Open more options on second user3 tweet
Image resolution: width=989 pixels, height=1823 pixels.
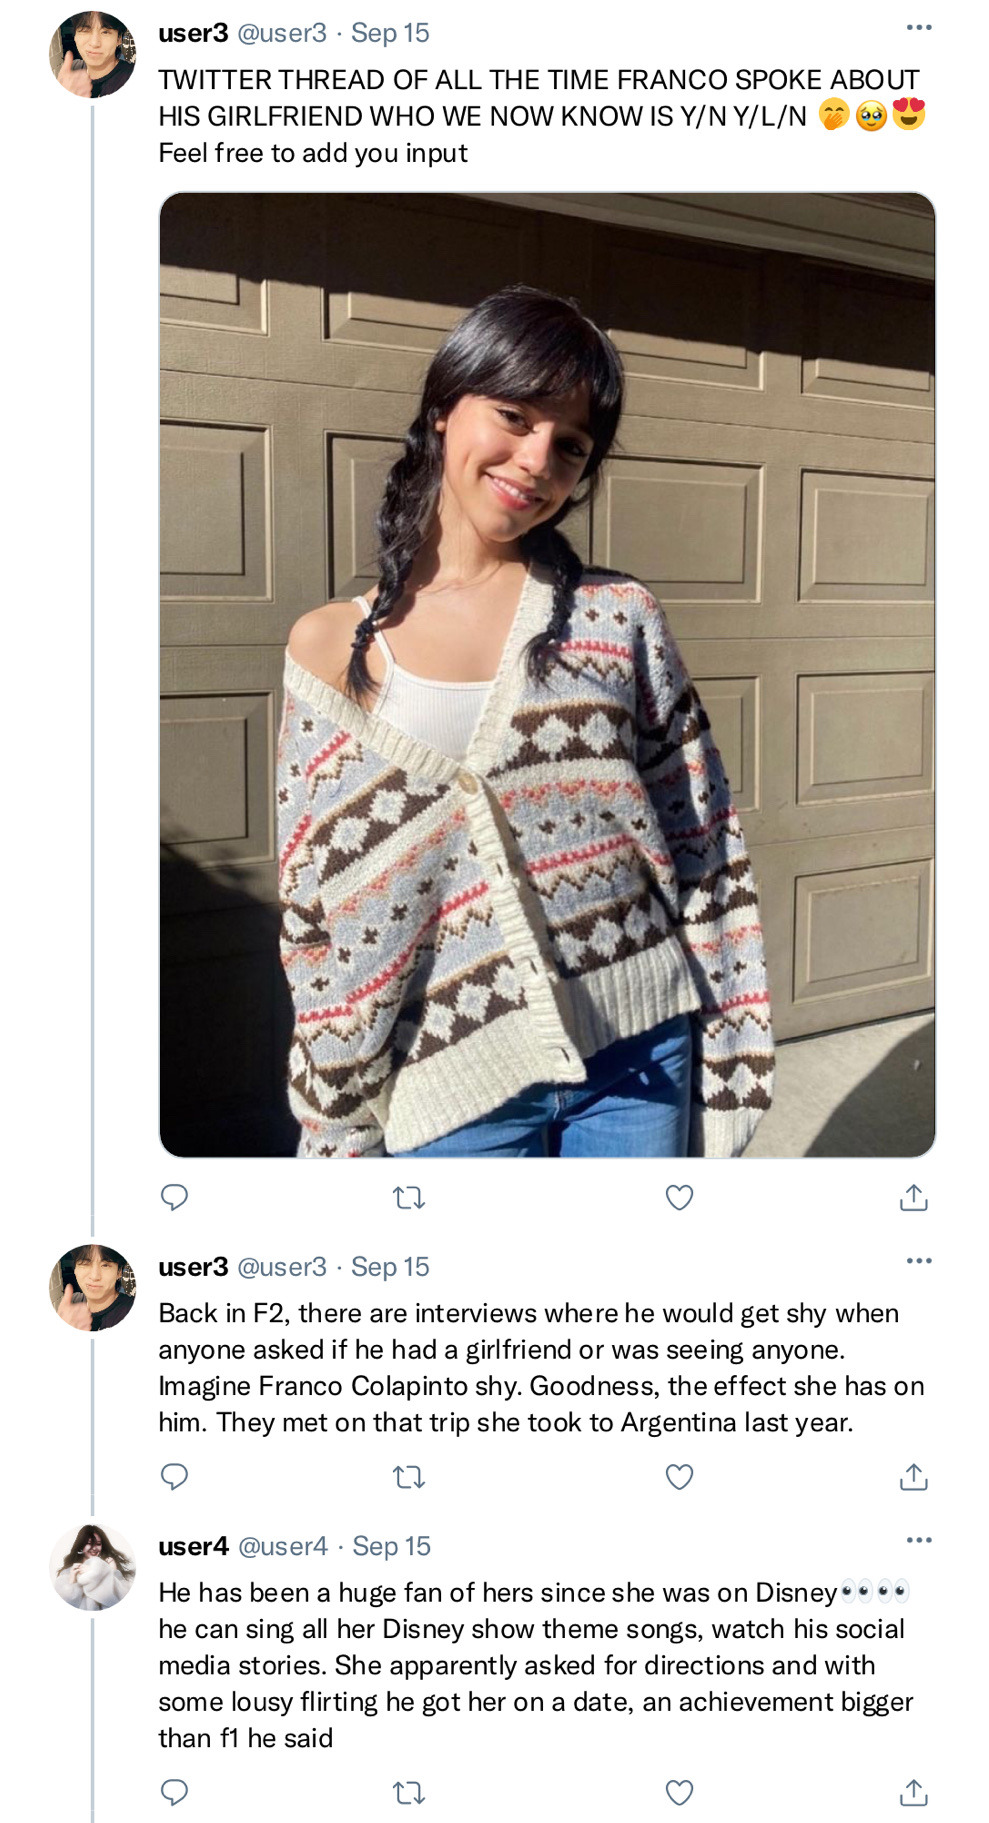click(918, 1261)
